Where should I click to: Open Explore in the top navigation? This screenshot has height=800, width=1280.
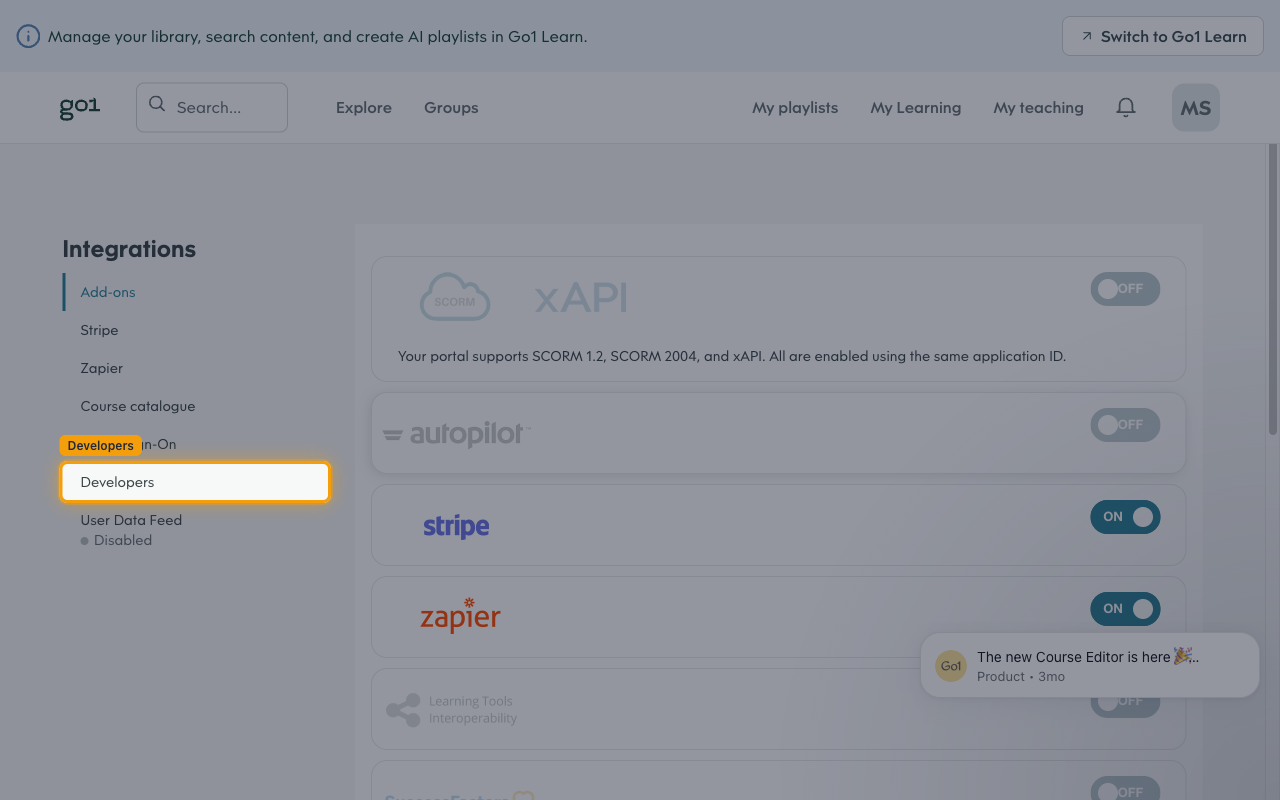[364, 108]
